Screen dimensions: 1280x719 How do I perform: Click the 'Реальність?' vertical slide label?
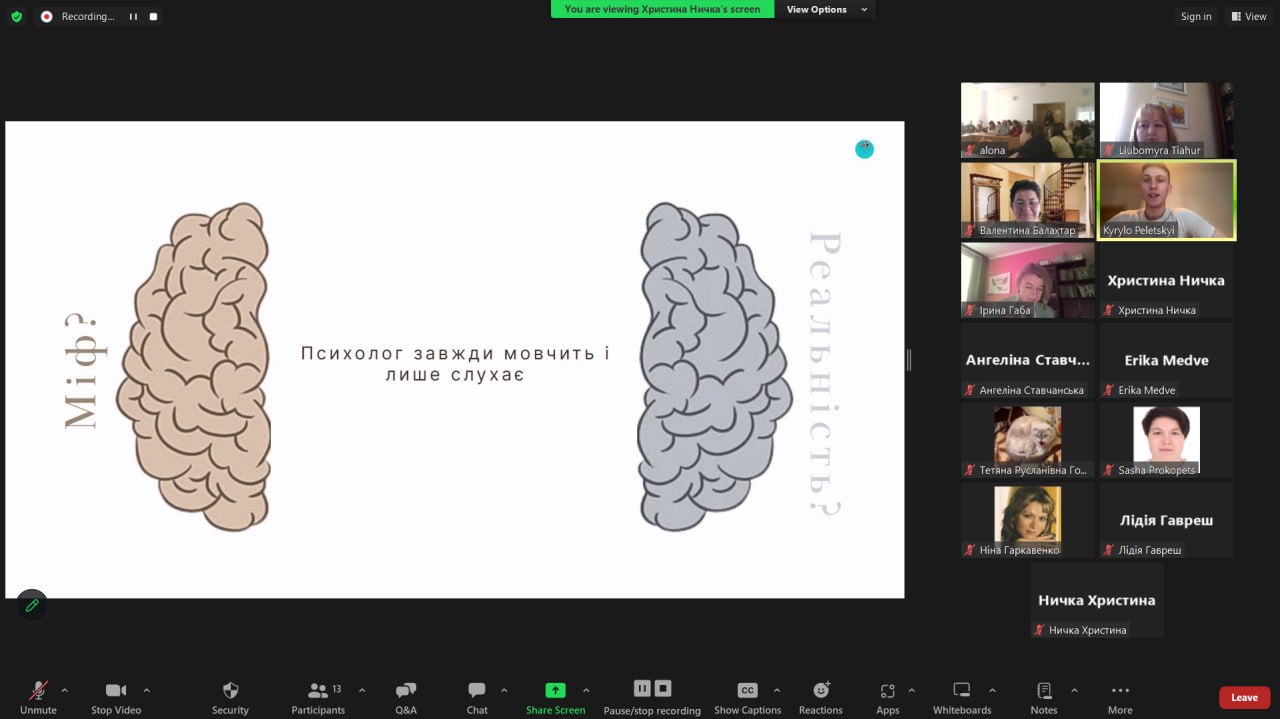pos(825,375)
